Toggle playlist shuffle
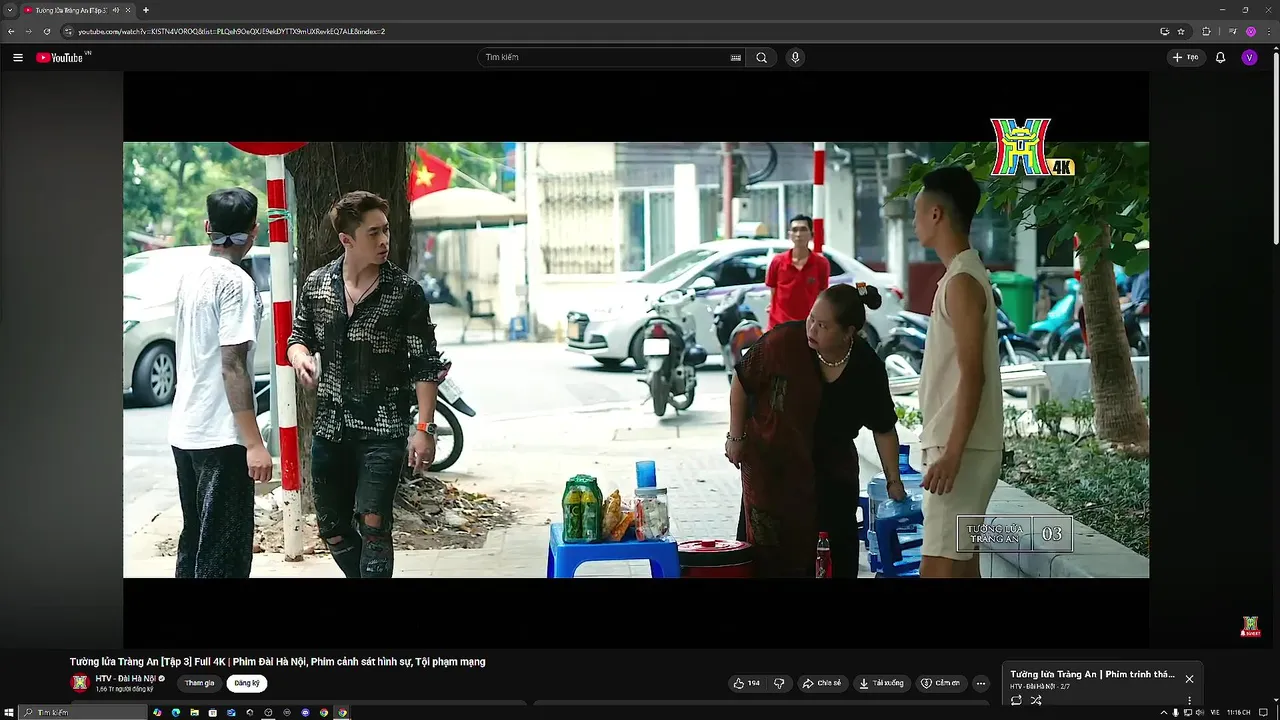 point(1036,700)
